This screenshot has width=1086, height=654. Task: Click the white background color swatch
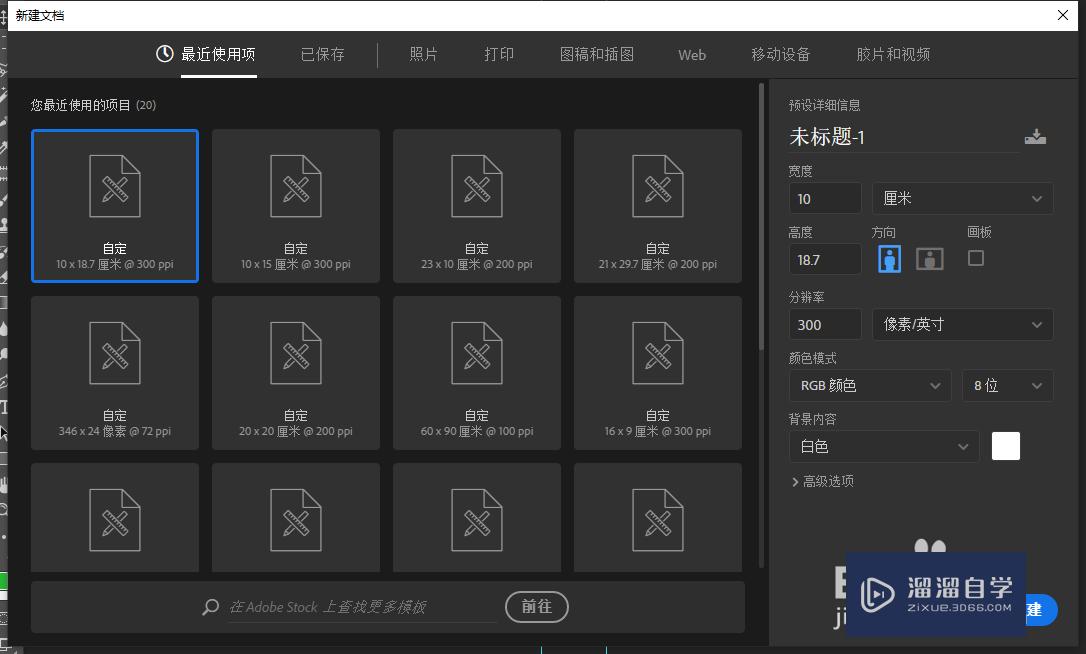coord(1005,446)
